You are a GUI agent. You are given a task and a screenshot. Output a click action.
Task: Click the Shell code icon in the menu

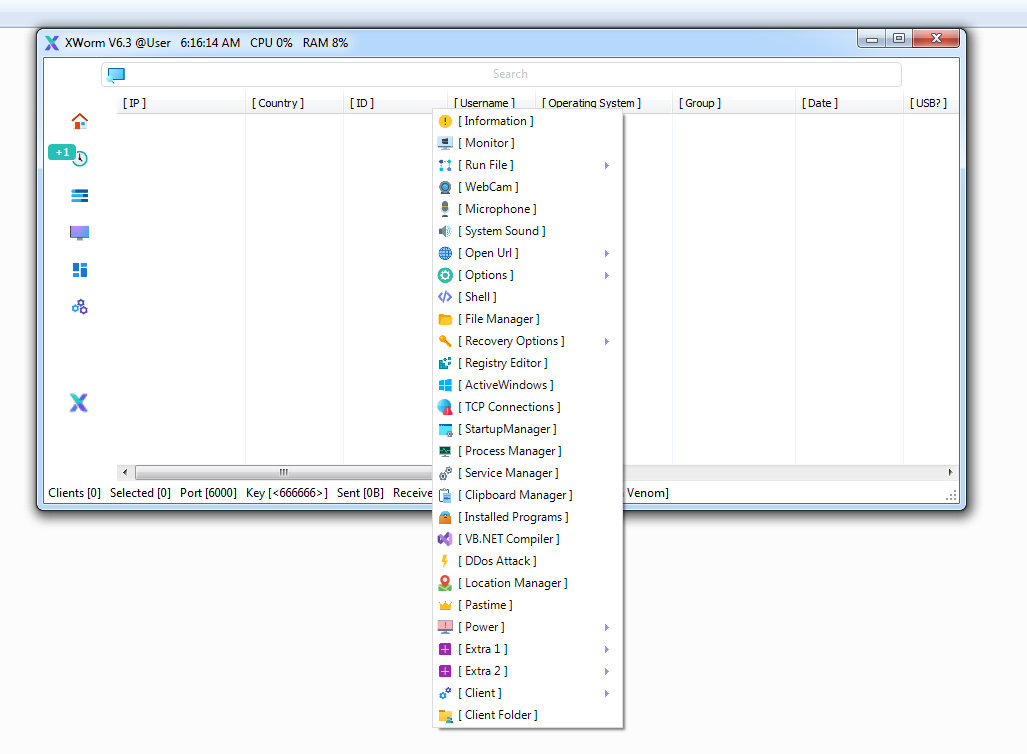447,296
